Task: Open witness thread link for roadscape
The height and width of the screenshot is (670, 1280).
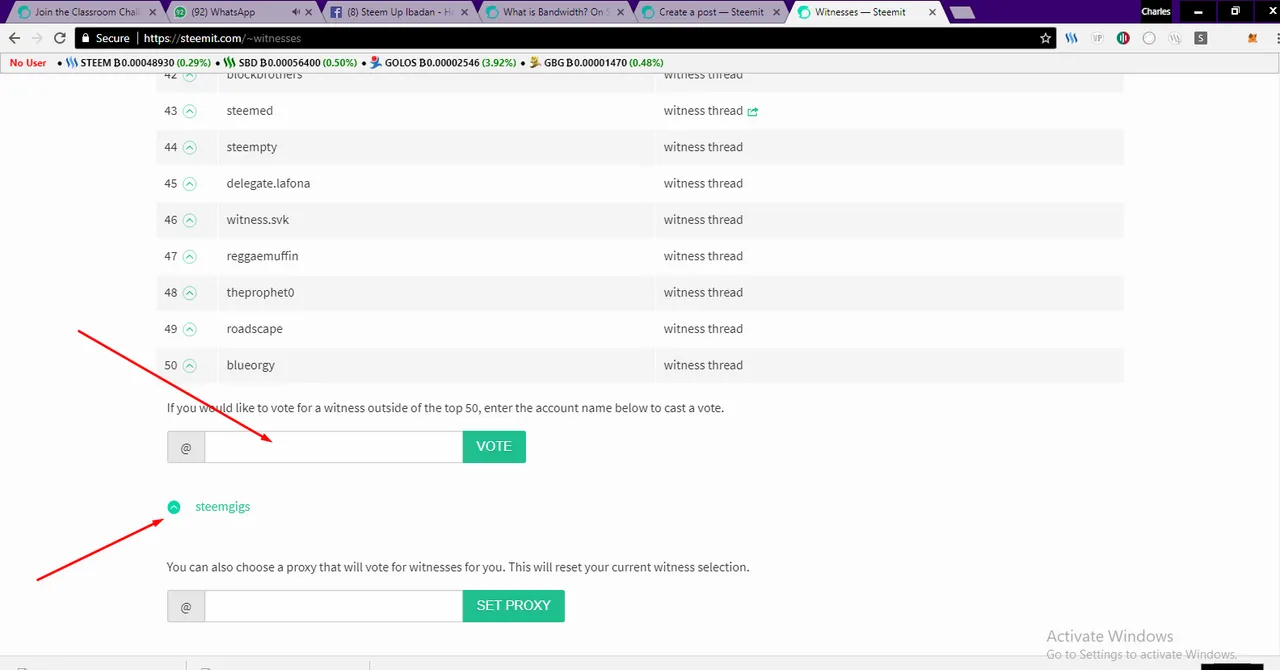Action: coord(703,329)
